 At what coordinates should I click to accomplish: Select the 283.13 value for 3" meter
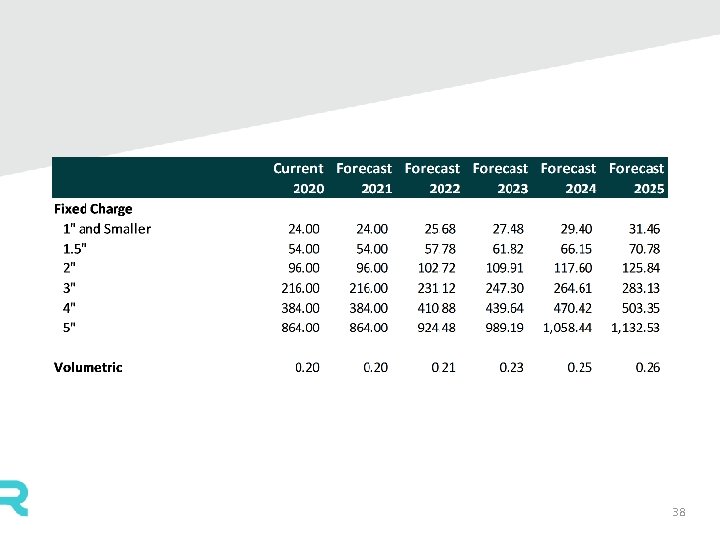[x=641, y=288]
